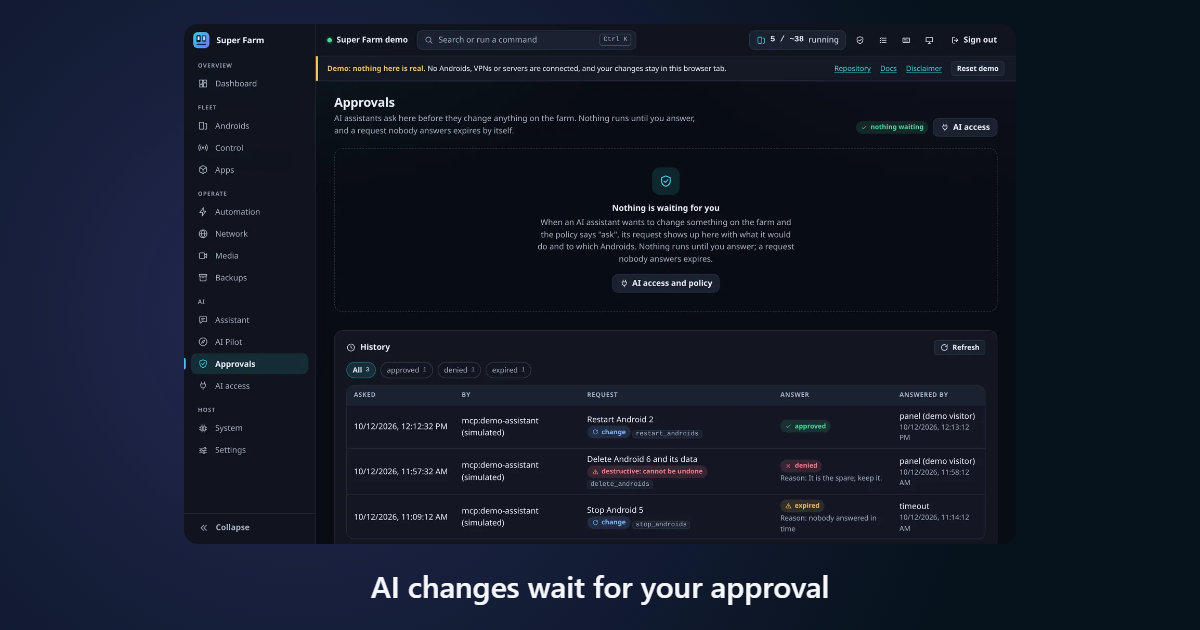Viewport: 1200px width, 630px height.
Task: Click the running devices status pill
Action: 797,40
